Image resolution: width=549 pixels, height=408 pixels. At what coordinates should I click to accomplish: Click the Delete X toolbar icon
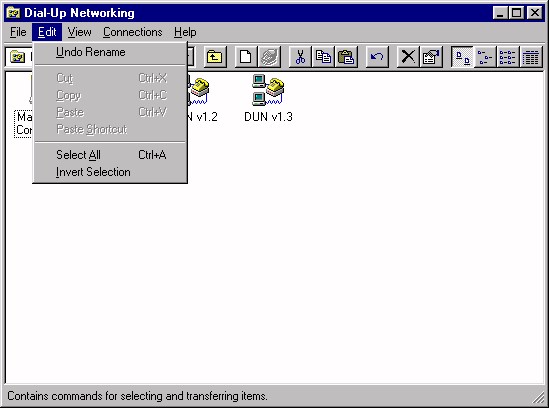point(408,57)
